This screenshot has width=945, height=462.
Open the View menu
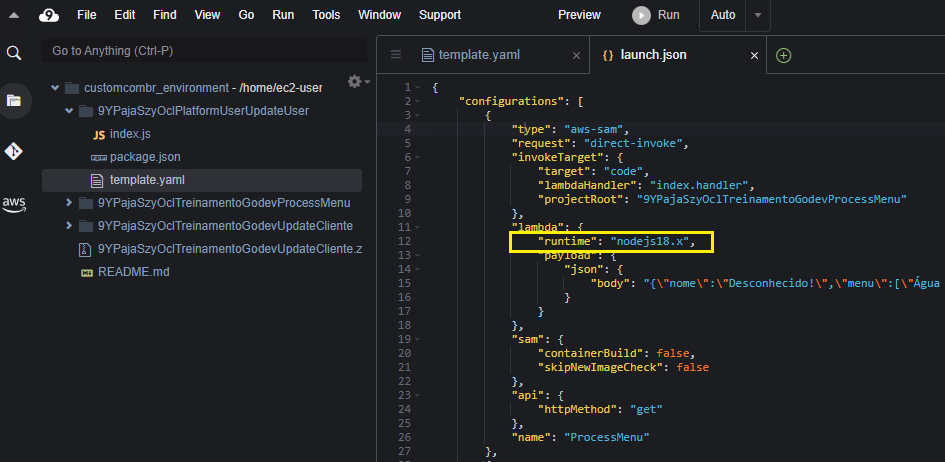207,15
